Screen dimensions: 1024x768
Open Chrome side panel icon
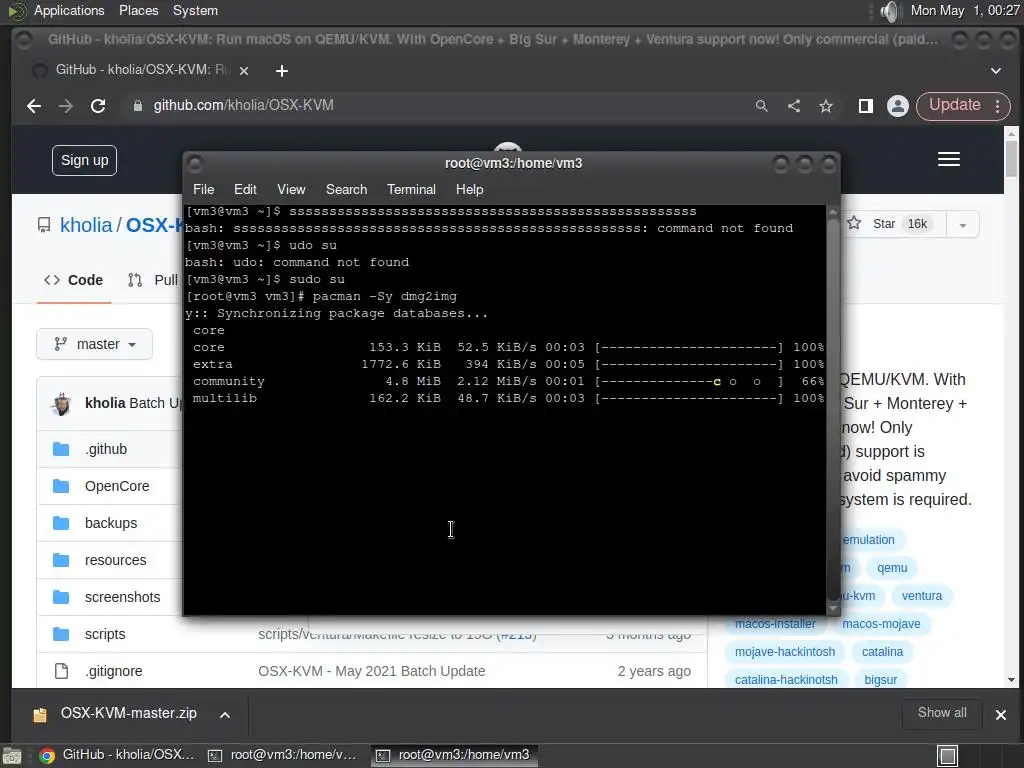(865, 106)
